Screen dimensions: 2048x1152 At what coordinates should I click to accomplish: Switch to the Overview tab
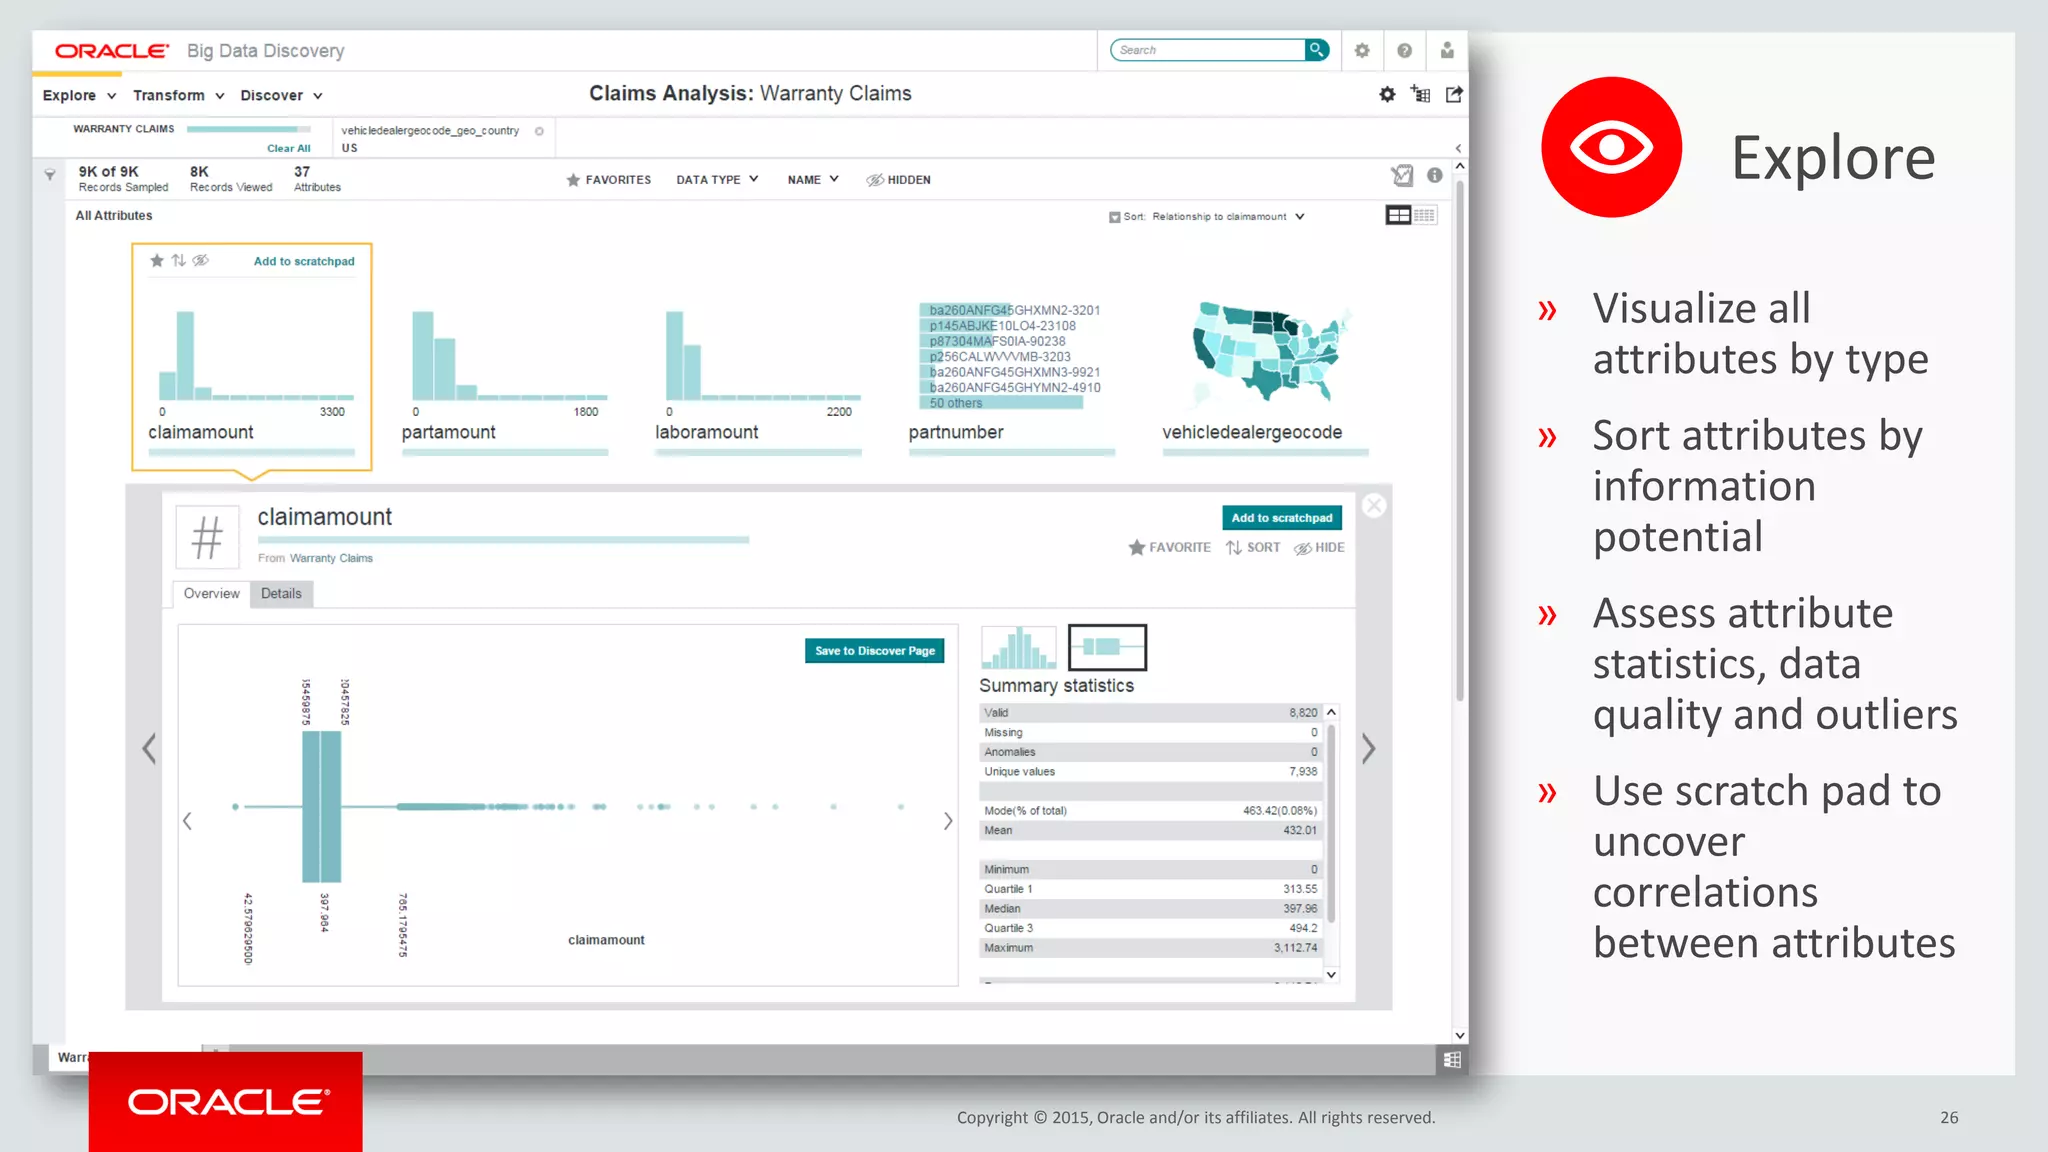[x=211, y=593]
